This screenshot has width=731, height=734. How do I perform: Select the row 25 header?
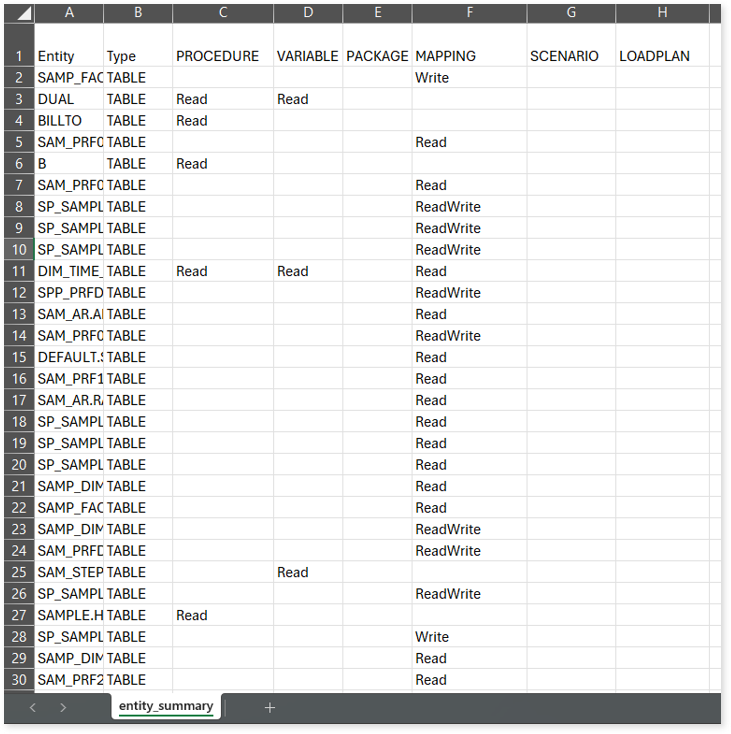coord(18,572)
